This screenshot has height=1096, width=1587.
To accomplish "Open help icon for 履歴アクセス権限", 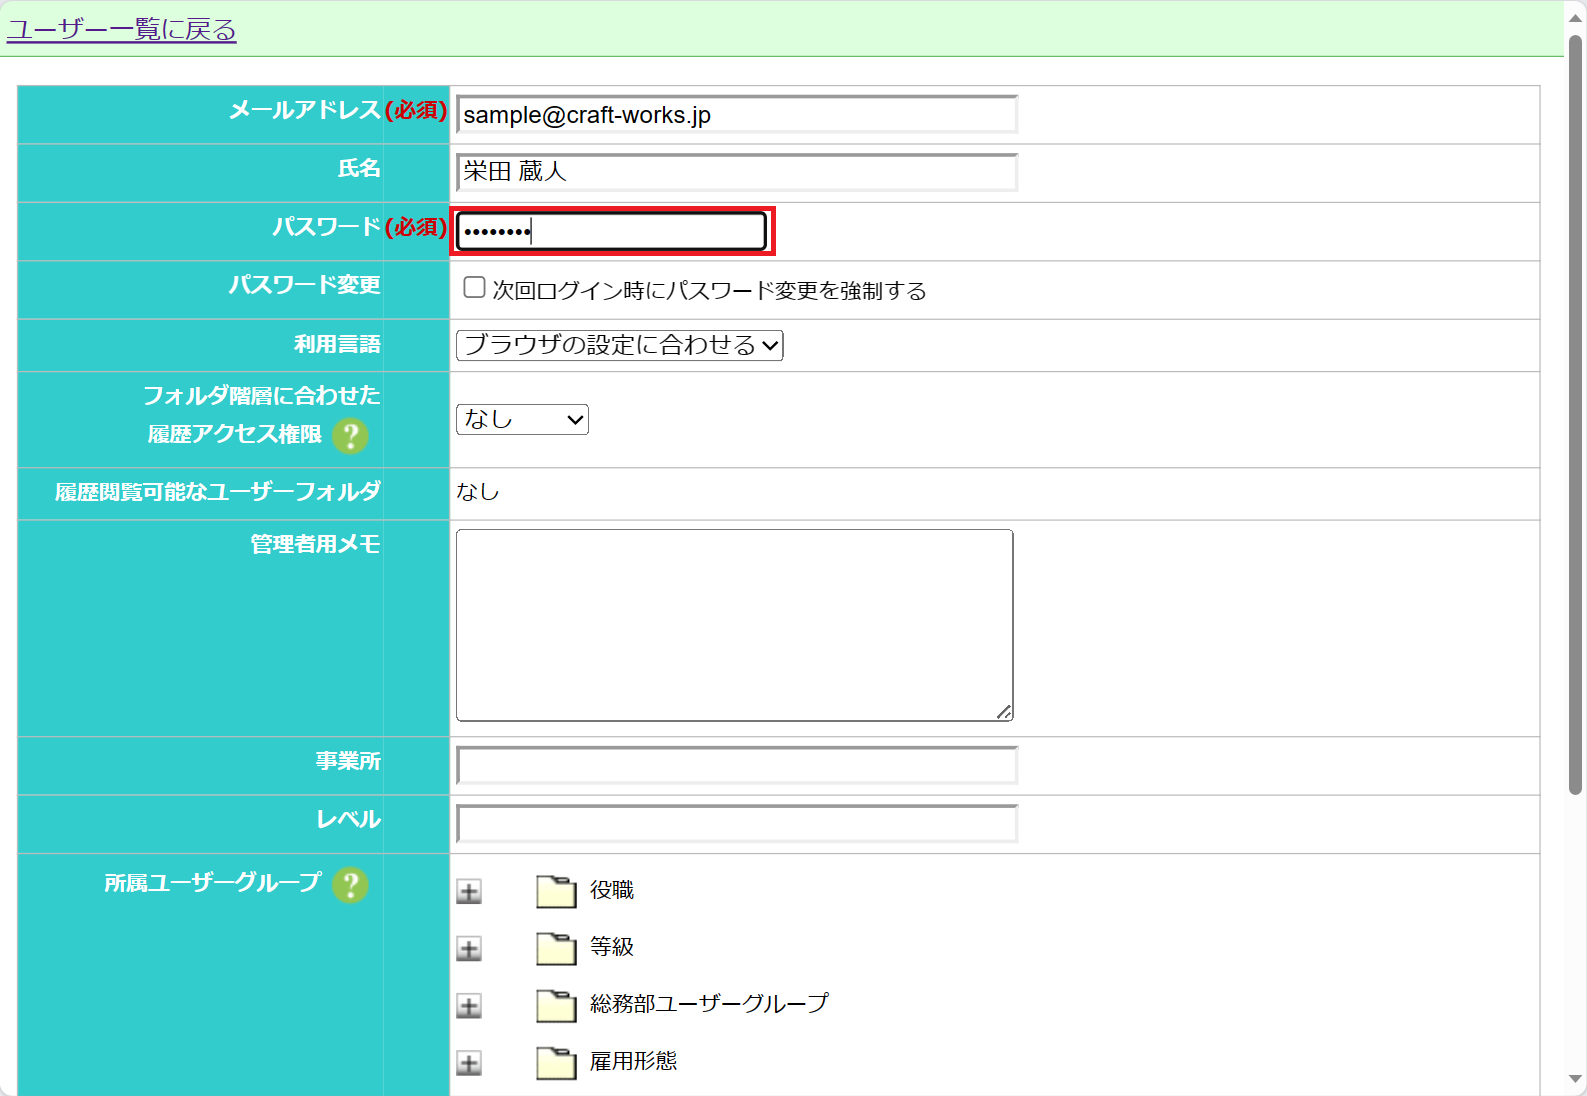I will [350, 436].
